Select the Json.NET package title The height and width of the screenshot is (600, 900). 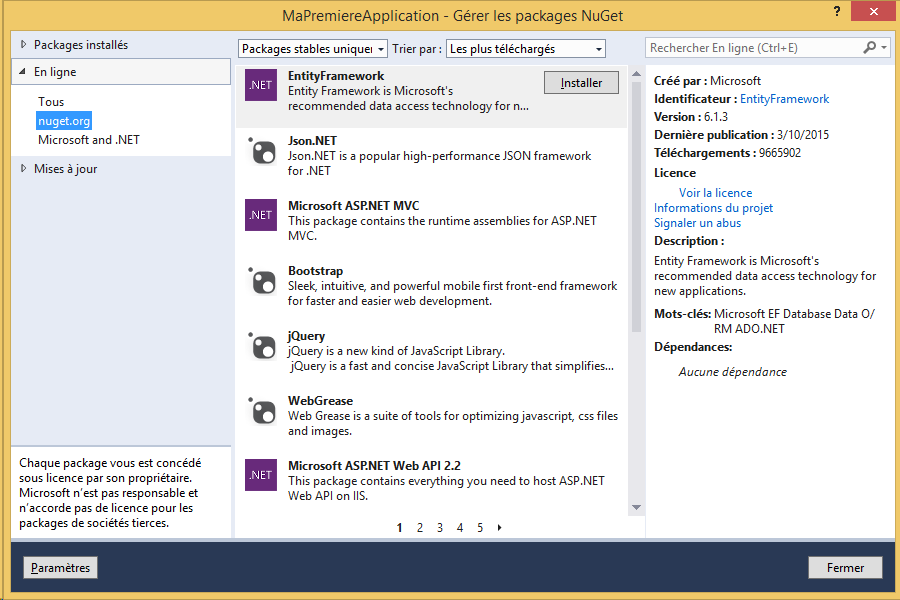(x=312, y=141)
